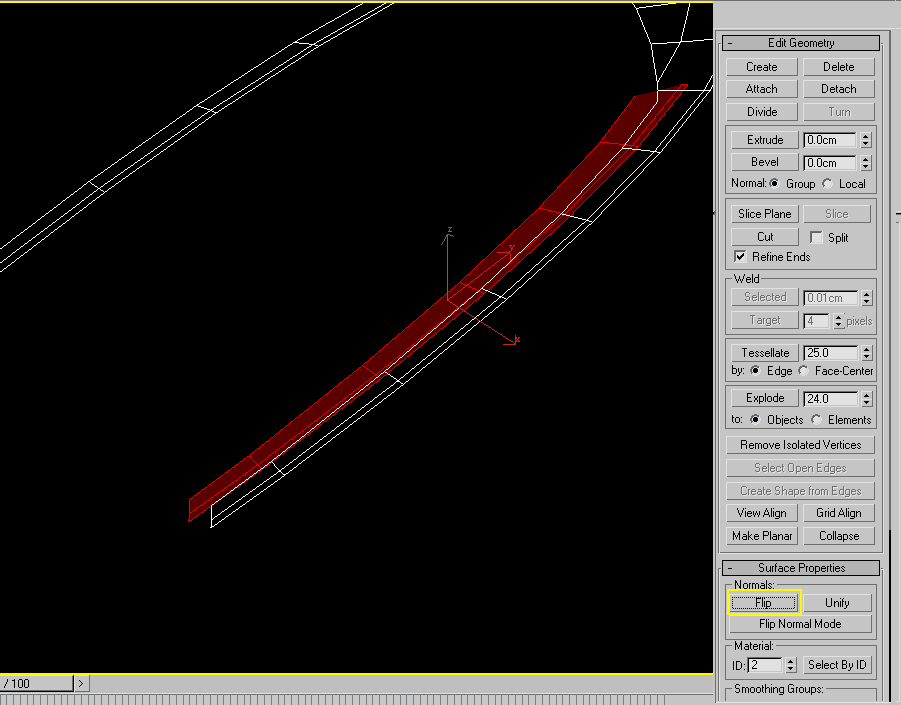
Task: Click the Tessellate button
Action: click(765, 353)
